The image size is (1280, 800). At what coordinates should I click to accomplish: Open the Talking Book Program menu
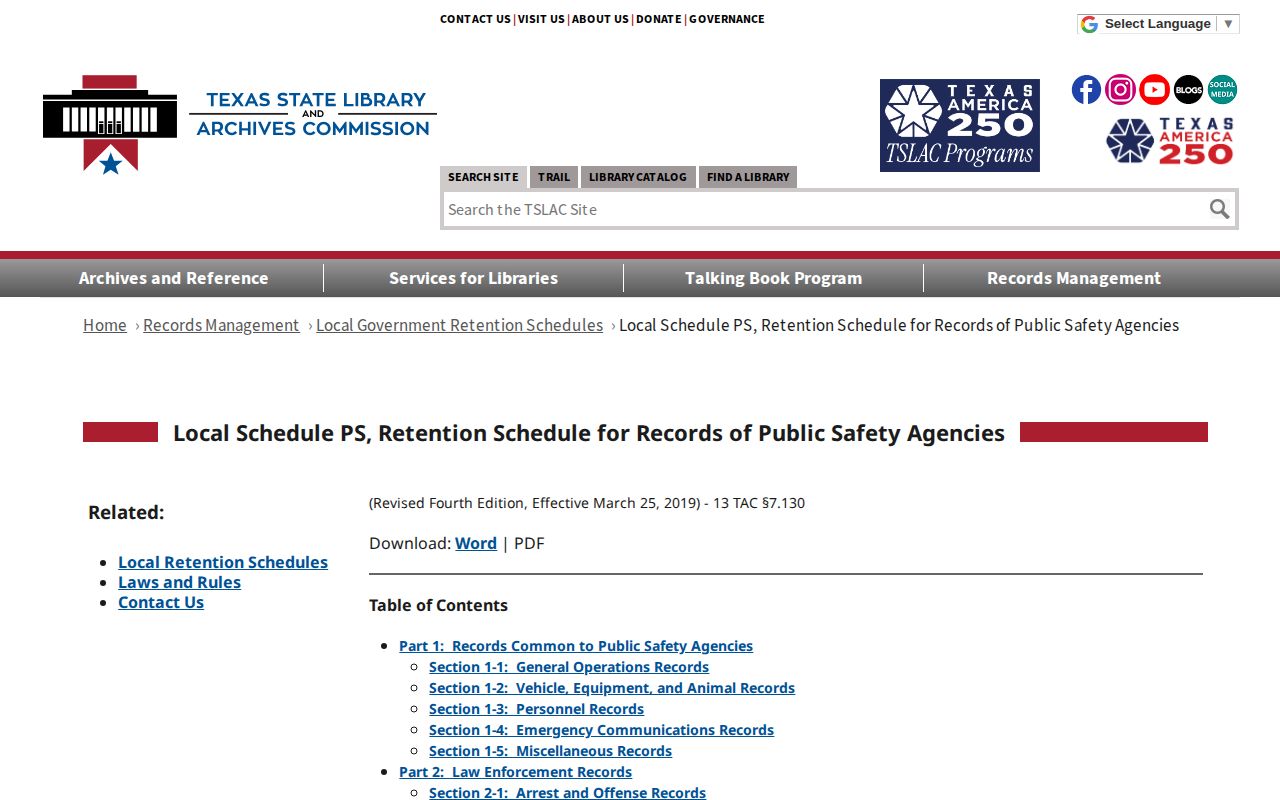(x=773, y=278)
